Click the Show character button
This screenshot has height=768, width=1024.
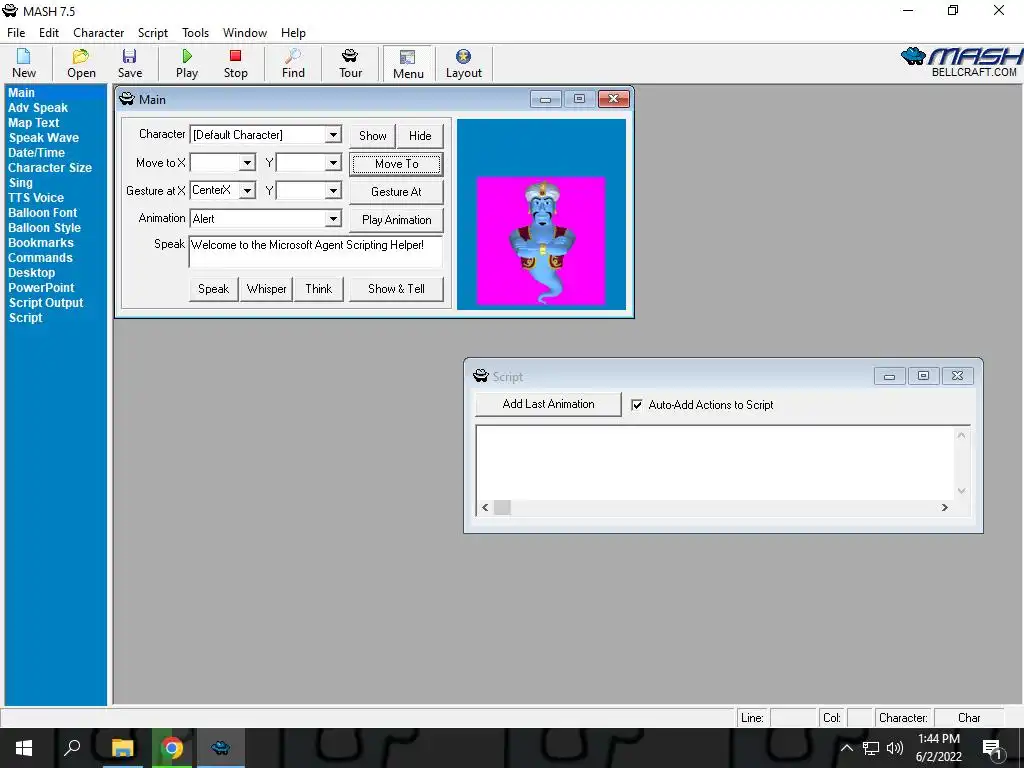coord(372,136)
